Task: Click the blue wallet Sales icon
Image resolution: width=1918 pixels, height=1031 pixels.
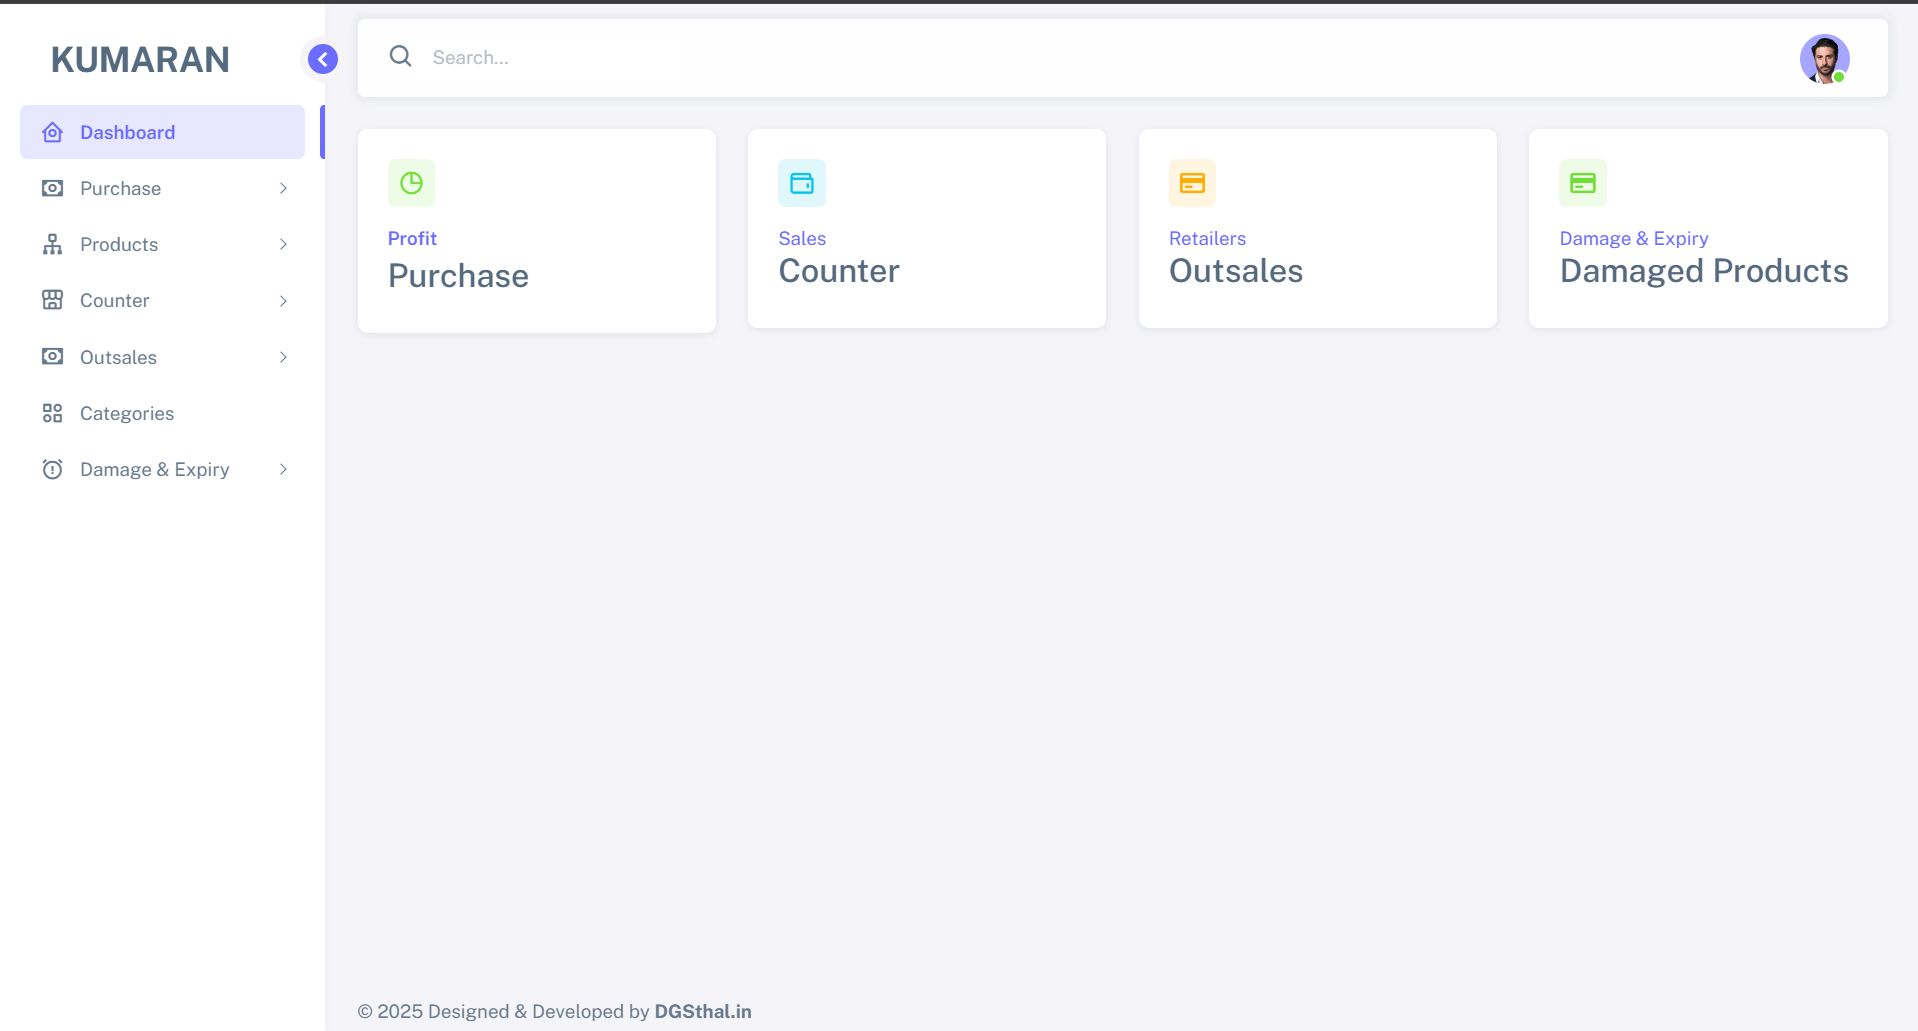Action: point(802,183)
